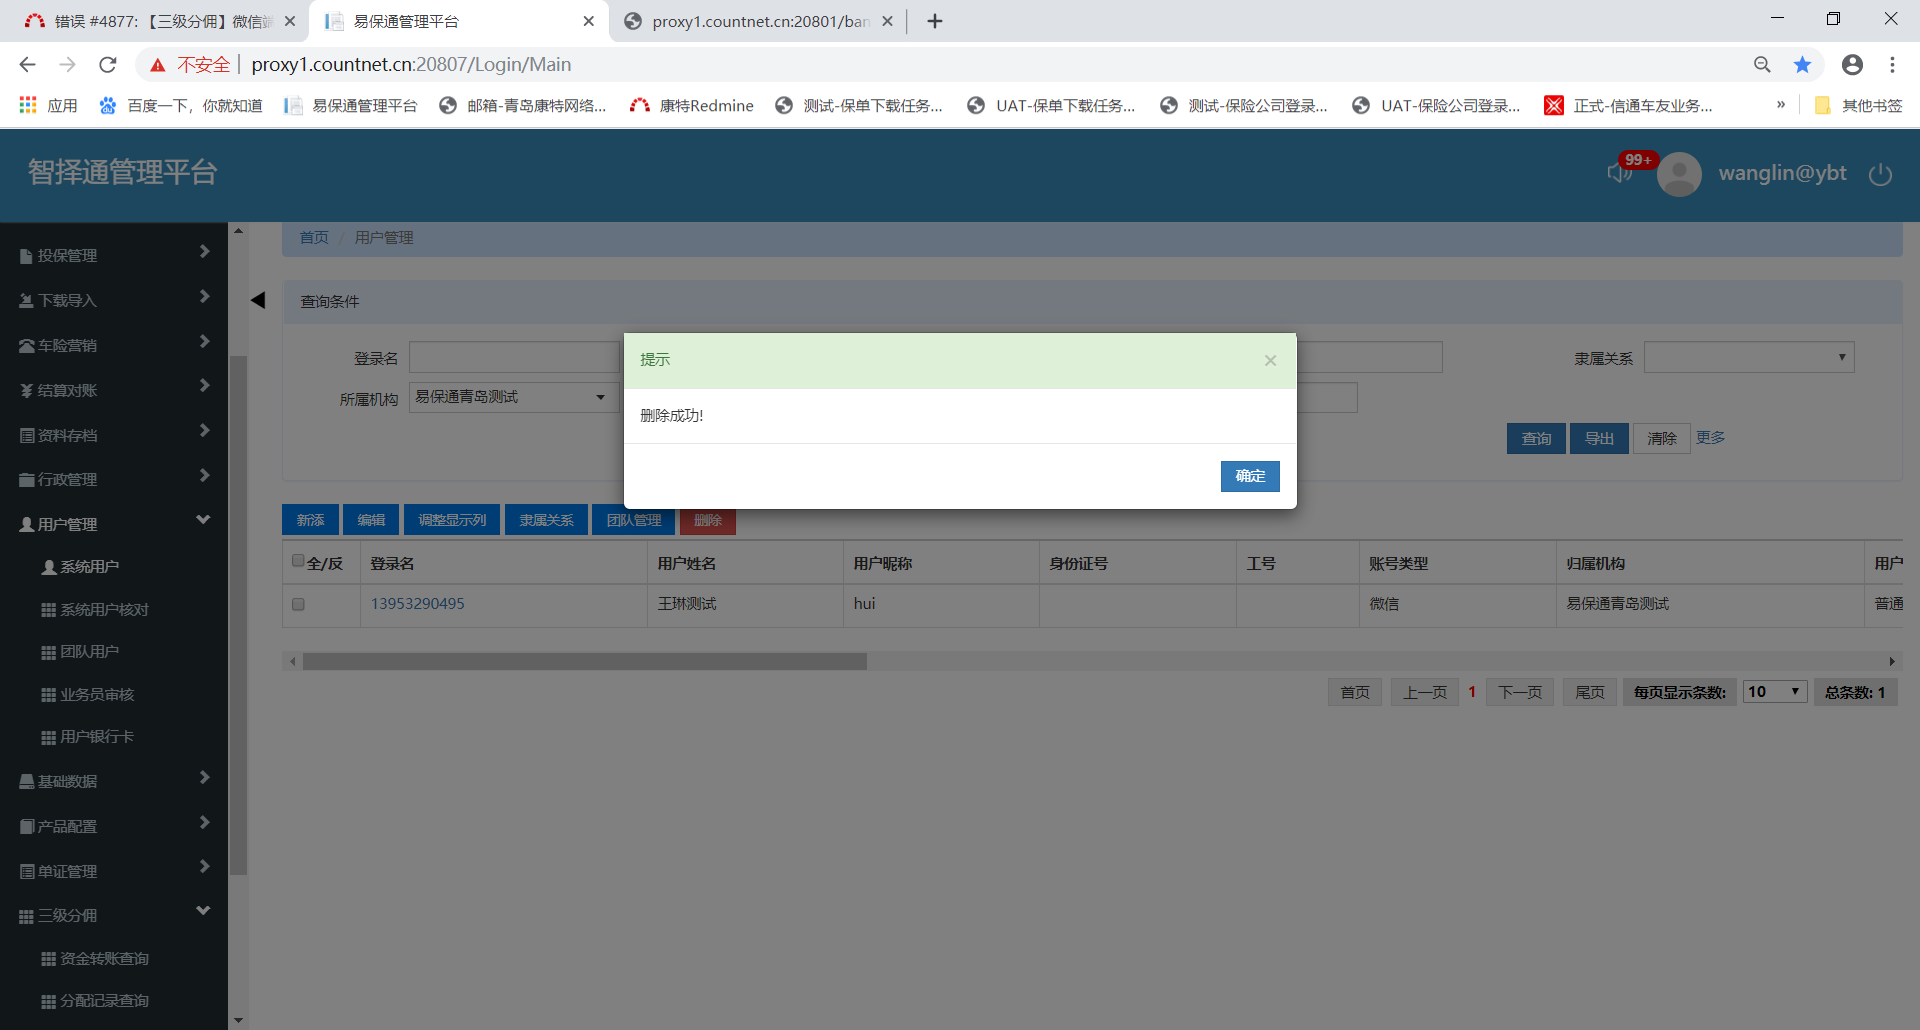Screen dimensions: 1920x1030
Task: Expand the 投保管理 menu arrow
Action: (204, 252)
